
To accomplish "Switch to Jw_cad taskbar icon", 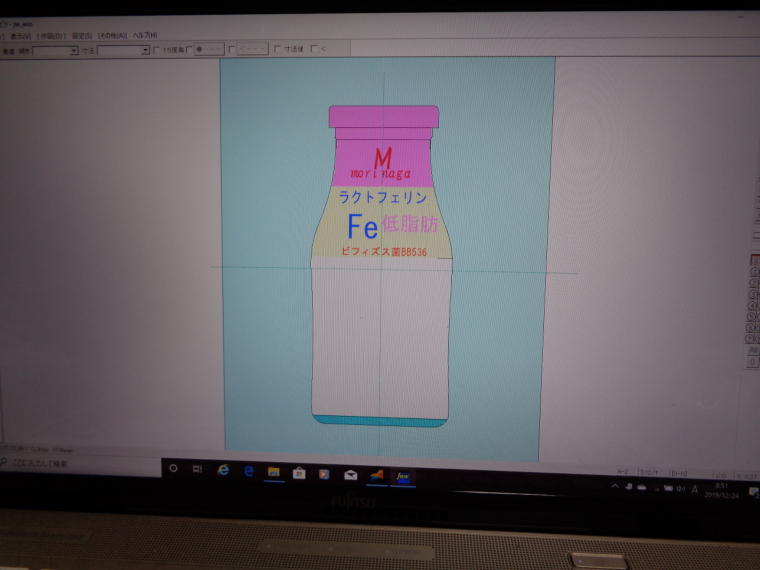I will point(403,477).
